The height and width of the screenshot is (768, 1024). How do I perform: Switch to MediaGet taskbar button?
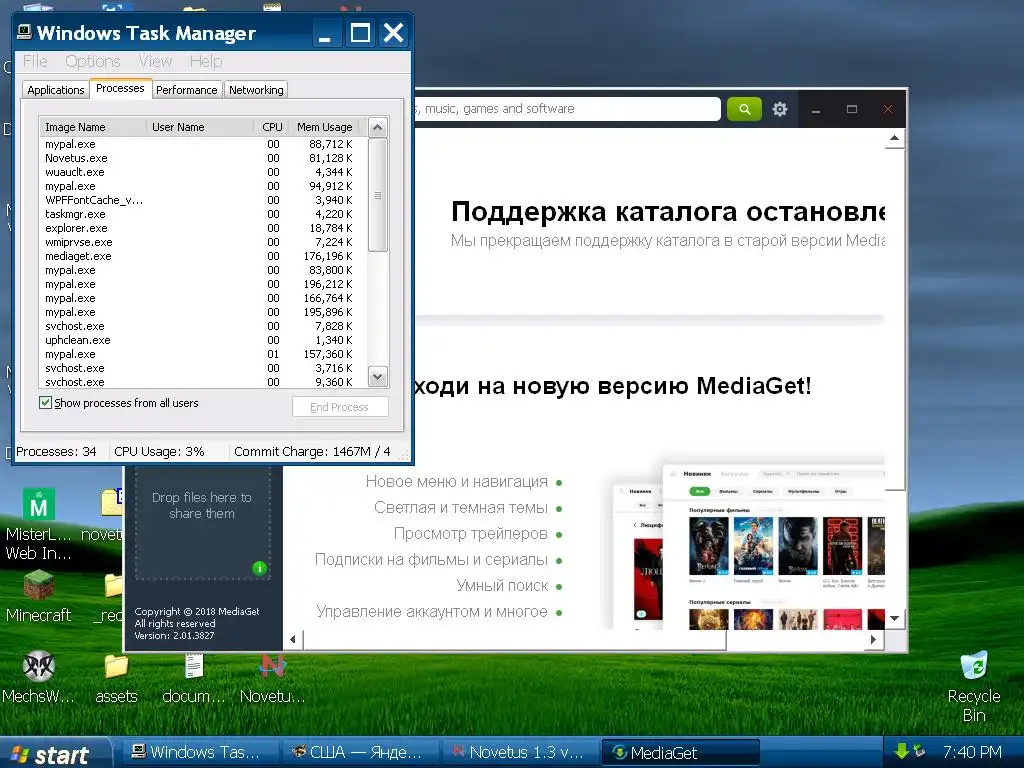coord(679,752)
